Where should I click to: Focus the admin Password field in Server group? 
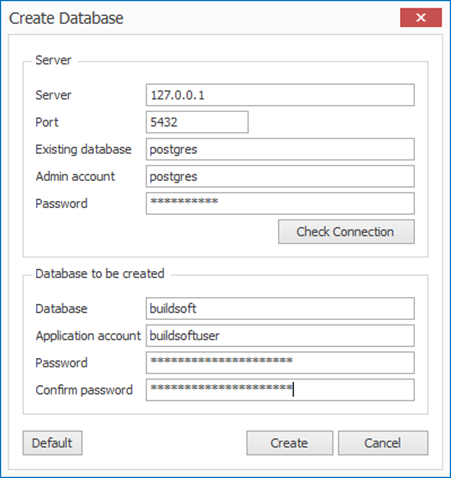280,203
